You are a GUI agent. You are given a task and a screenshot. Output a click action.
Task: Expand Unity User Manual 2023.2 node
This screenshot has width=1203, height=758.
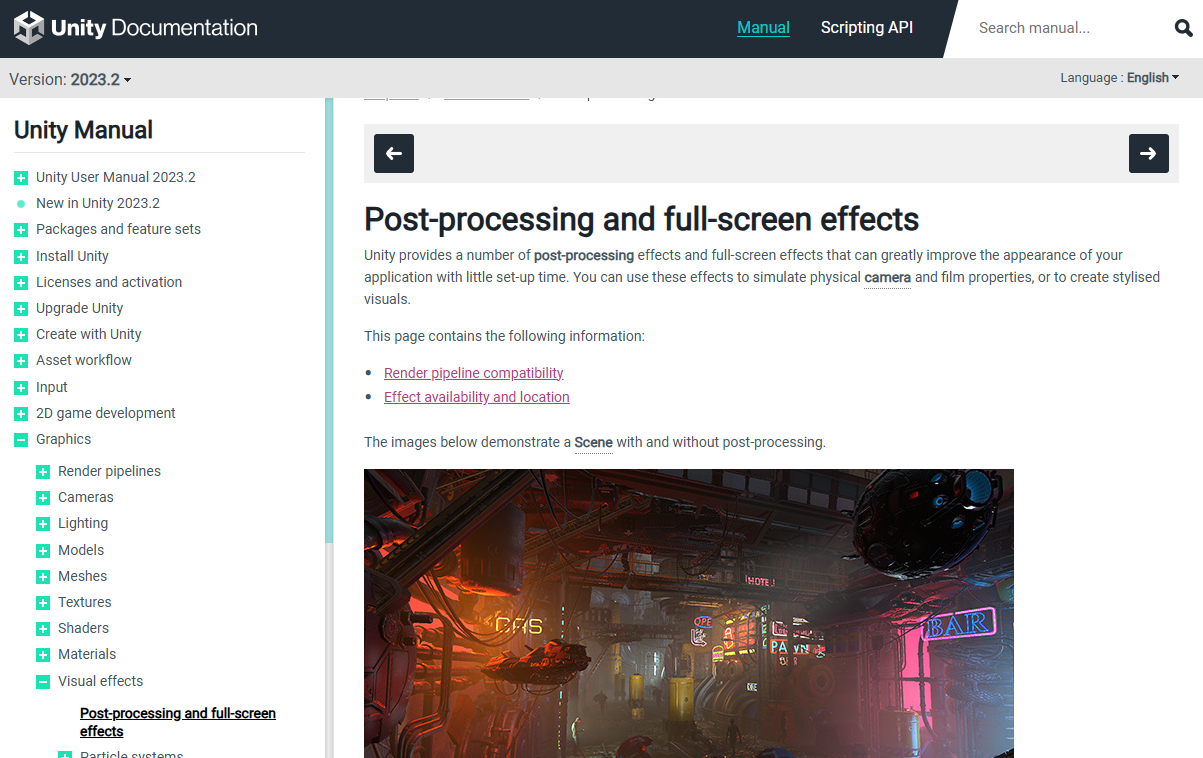21,178
